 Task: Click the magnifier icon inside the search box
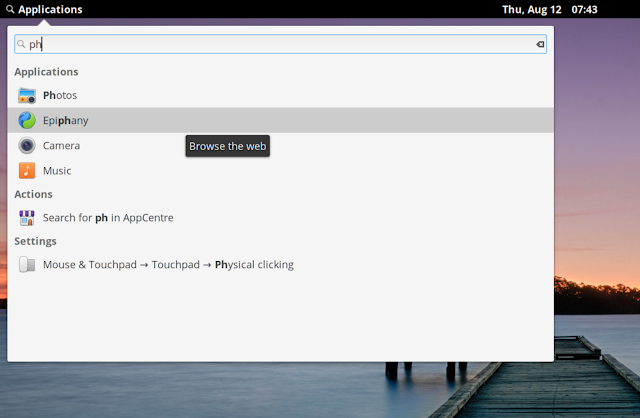21,44
